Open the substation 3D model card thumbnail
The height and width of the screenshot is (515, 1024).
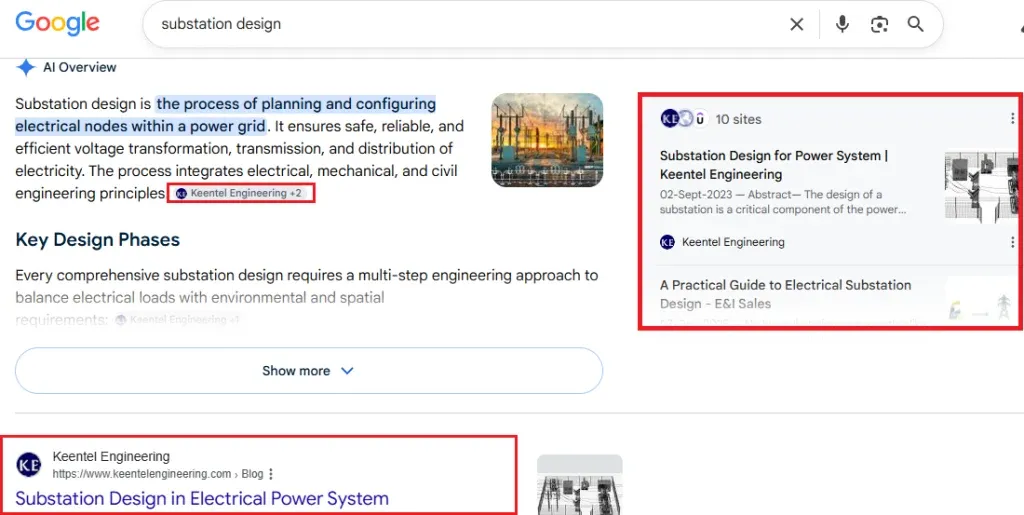click(x=982, y=186)
